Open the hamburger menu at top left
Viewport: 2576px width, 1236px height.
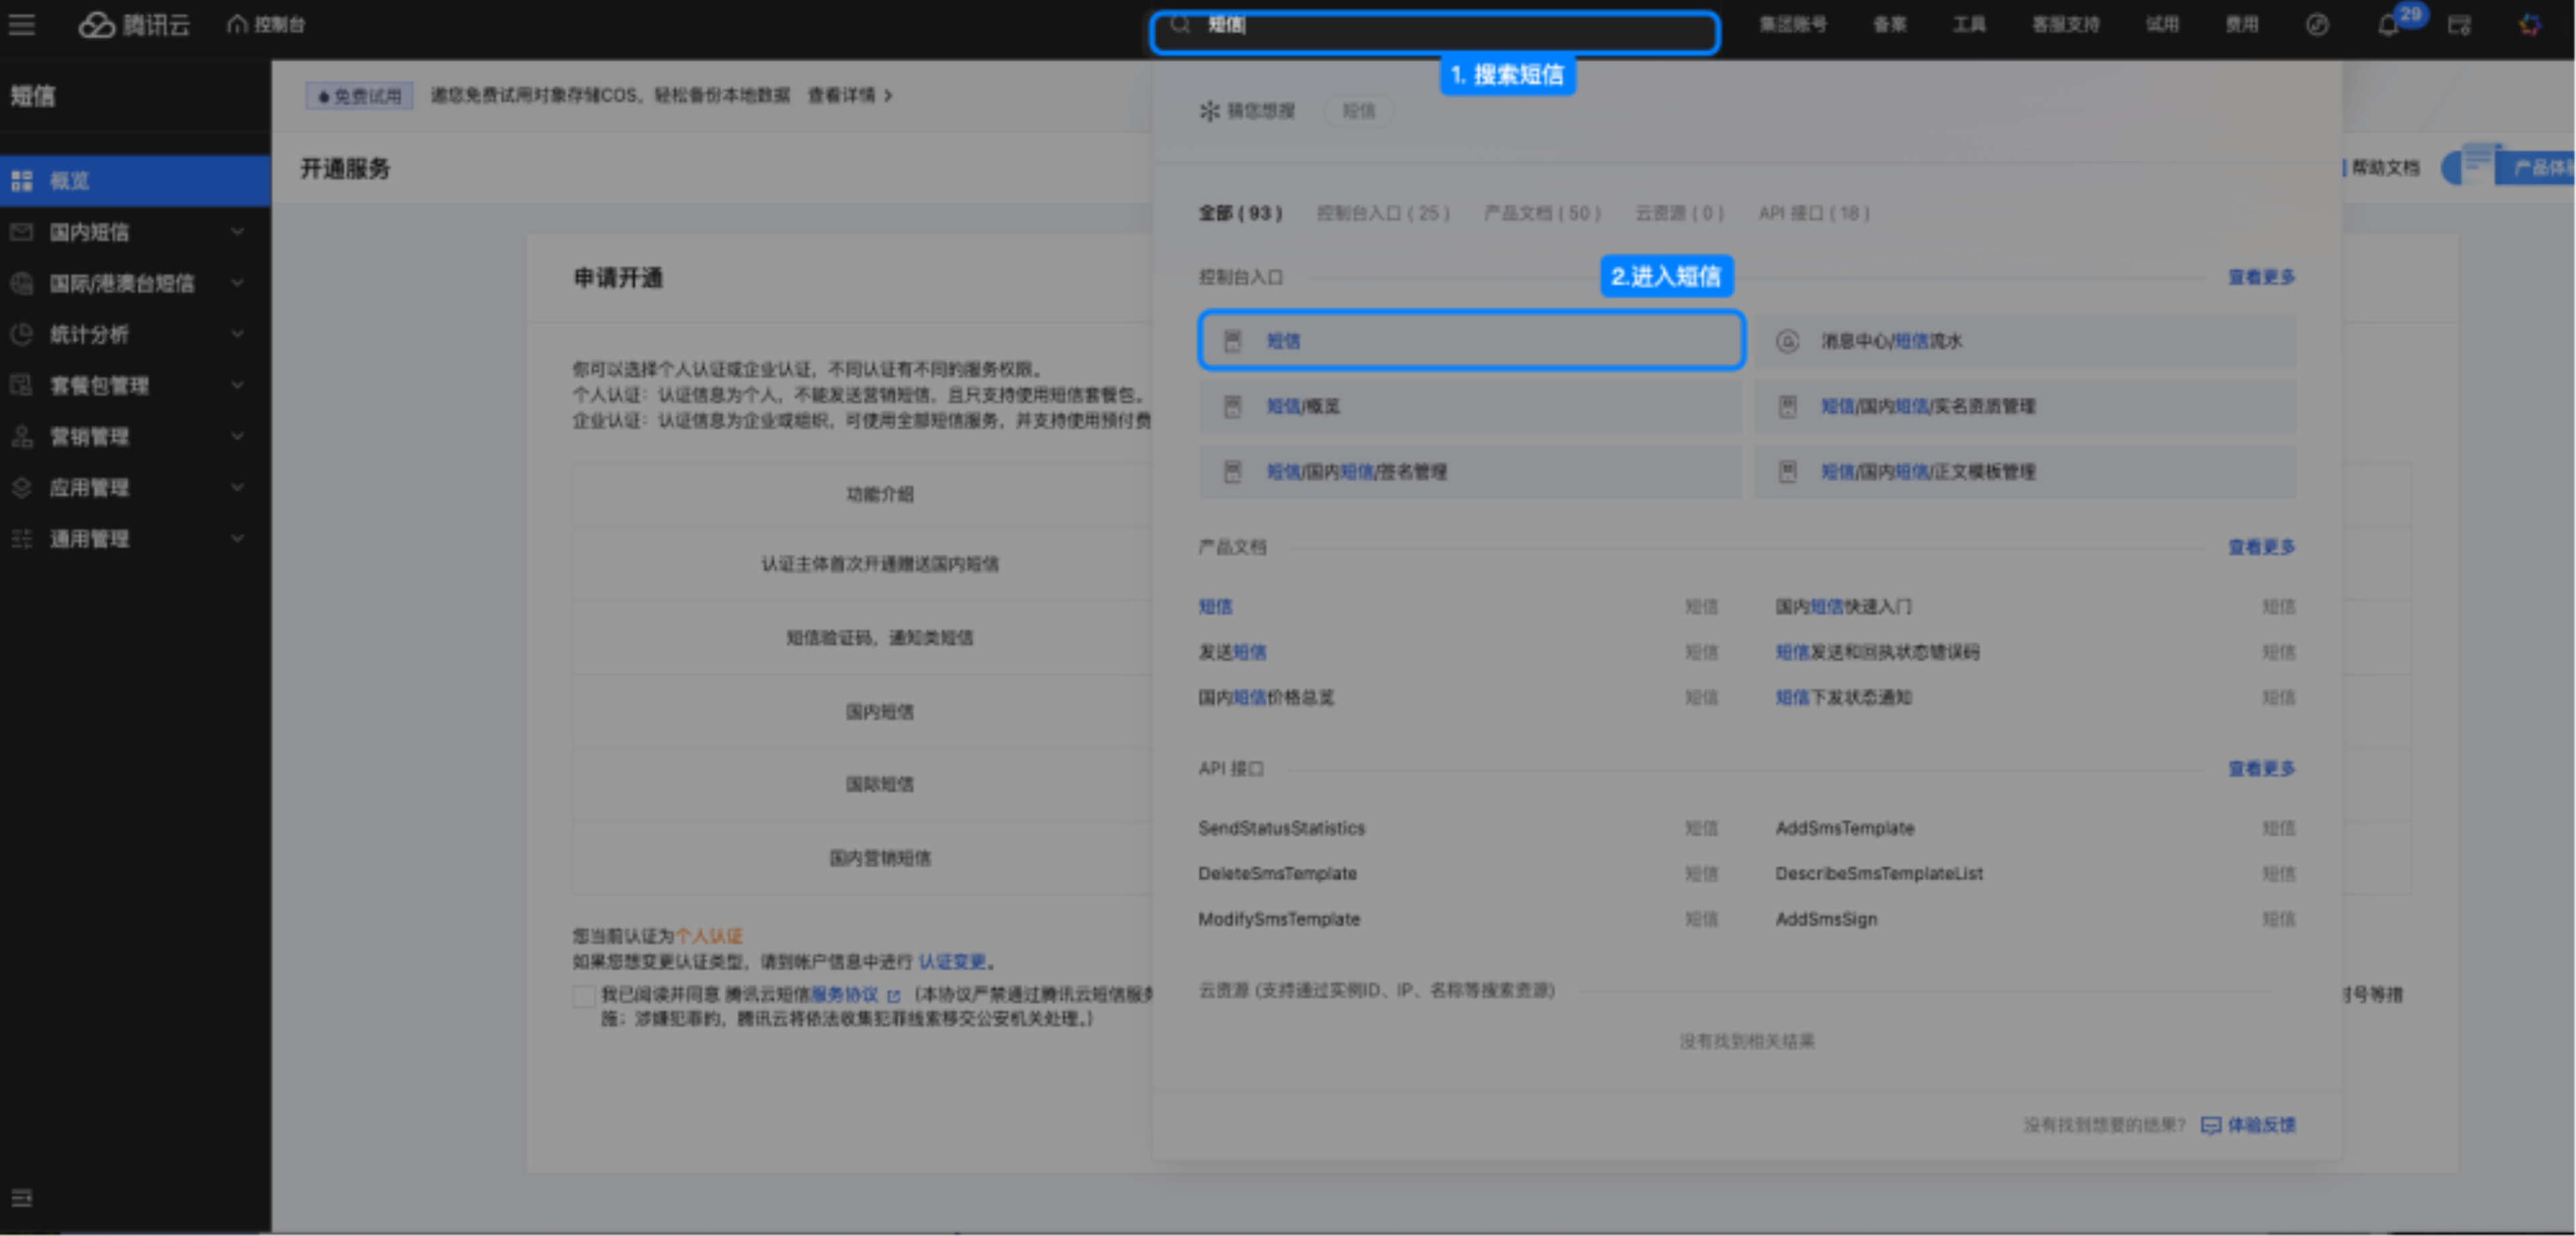click(22, 25)
